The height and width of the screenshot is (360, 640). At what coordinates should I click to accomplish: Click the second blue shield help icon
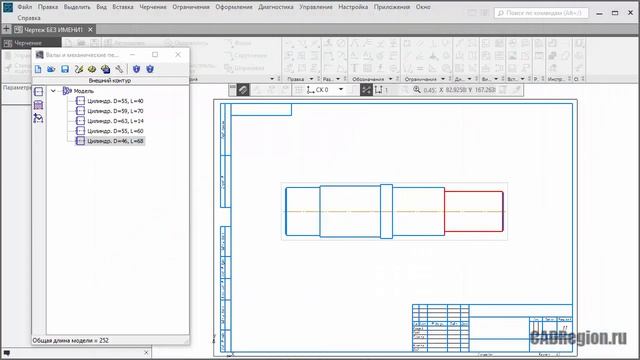pyautogui.click(x=150, y=69)
